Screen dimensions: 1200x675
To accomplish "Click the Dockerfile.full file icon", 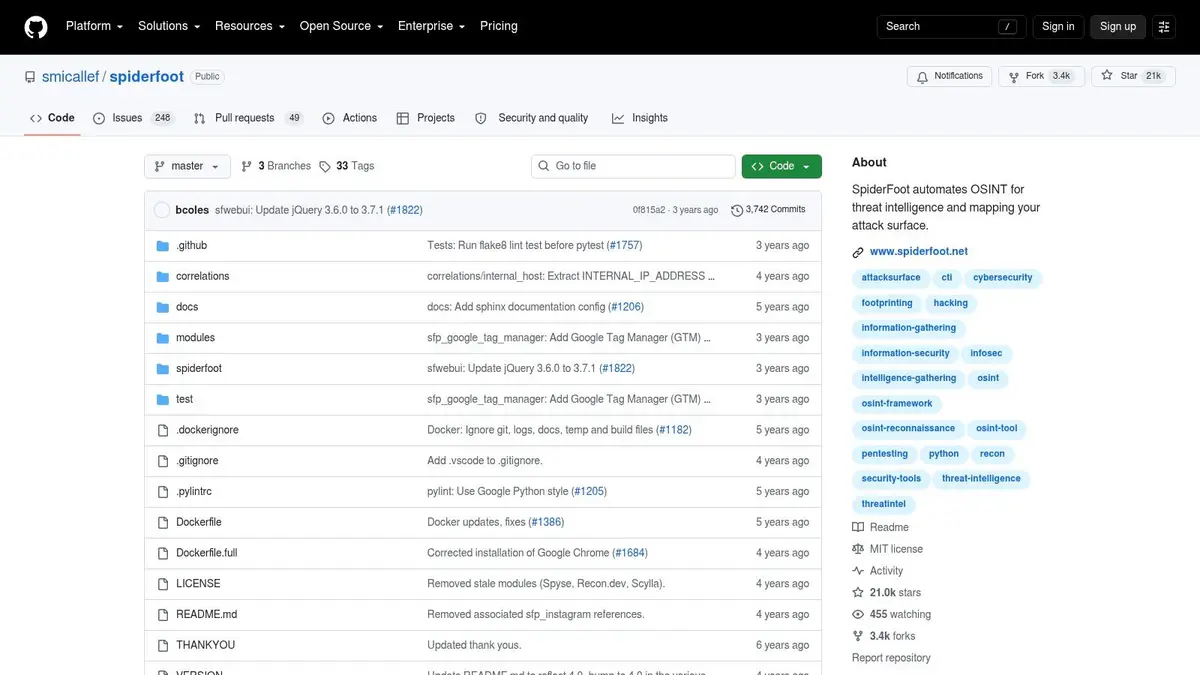I will click(x=163, y=553).
